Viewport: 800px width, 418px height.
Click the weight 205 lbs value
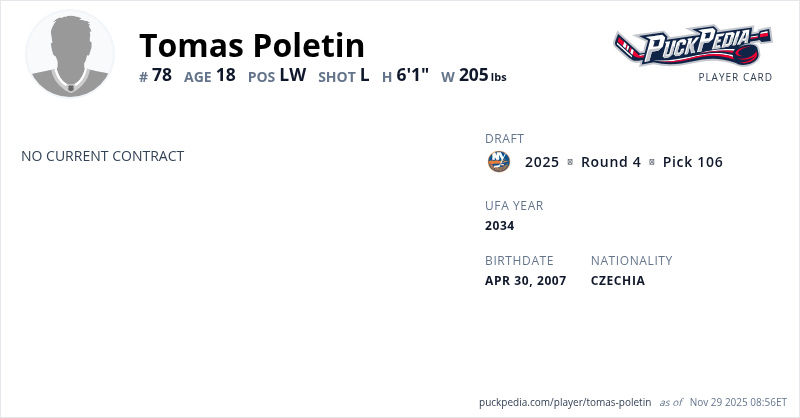pyautogui.click(x=482, y=75)
